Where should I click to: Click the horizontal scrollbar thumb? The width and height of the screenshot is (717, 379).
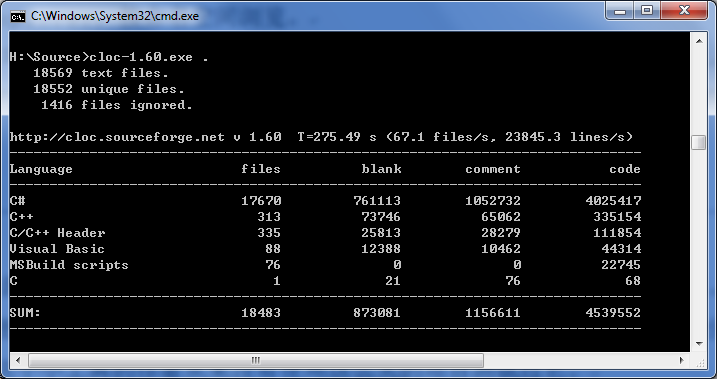256,360
